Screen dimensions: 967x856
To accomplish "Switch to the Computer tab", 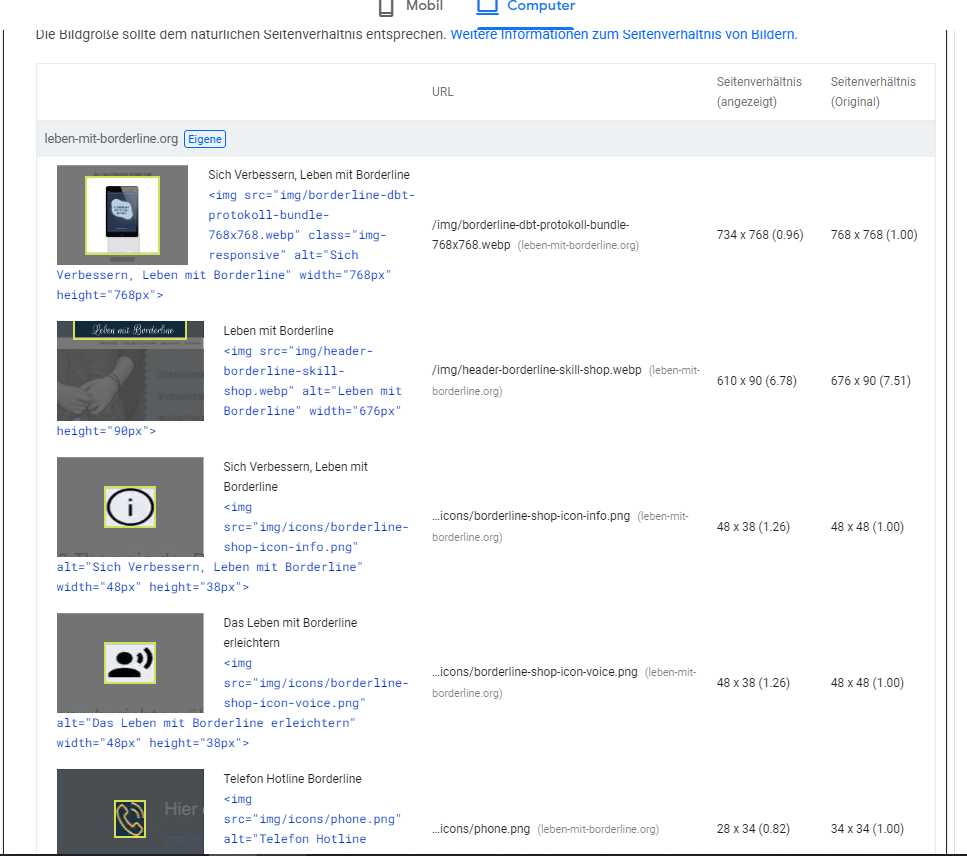I will point(540,7).
